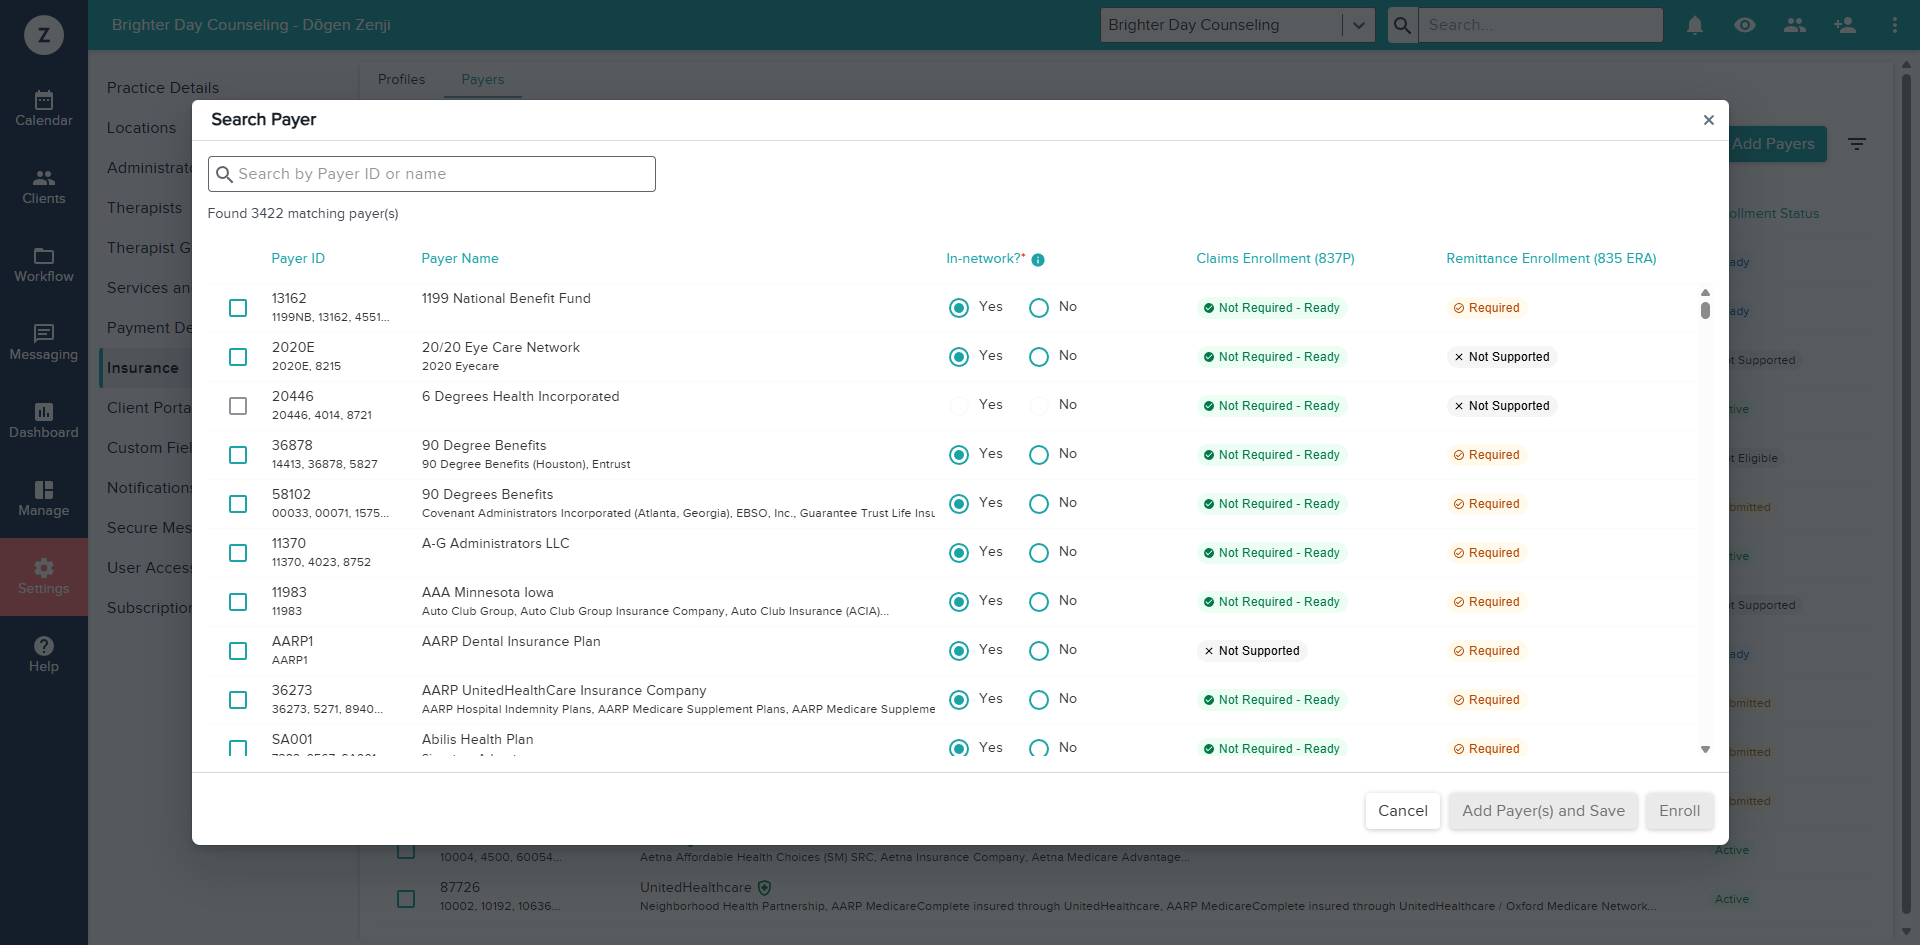Click Not Supported badge for AARP Dental
The height and width of the screenshot is (945, 1920).
tap(1252, 651)
